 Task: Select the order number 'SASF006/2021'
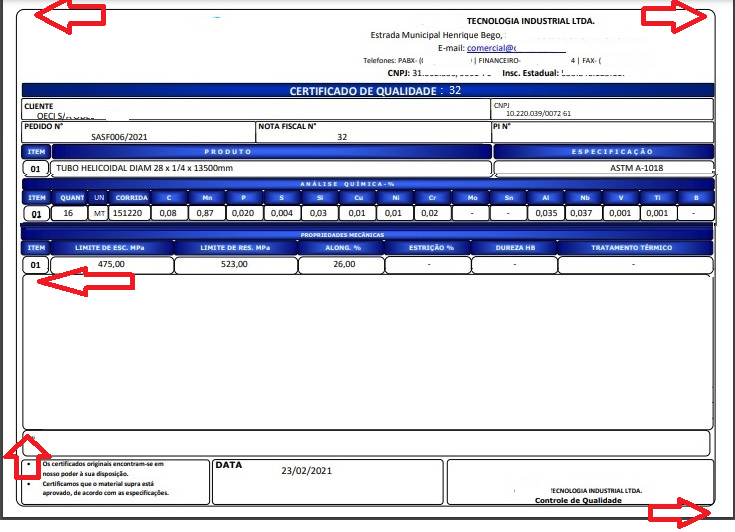pos(119,137)
